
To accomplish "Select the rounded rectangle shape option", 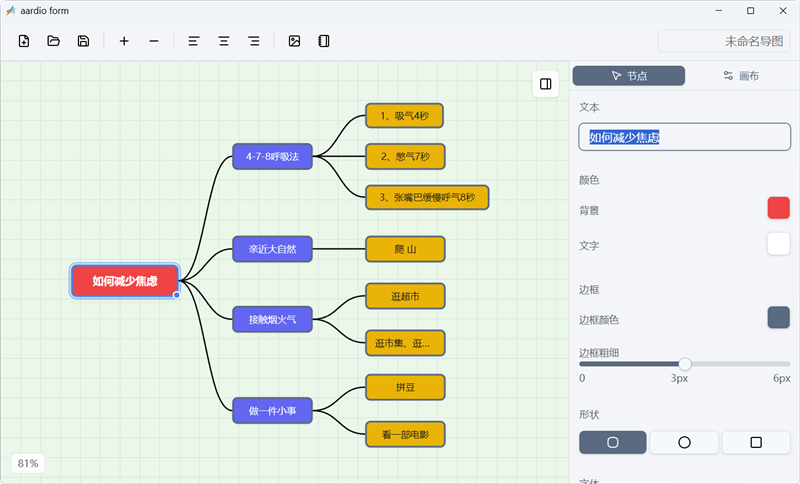I will 613,442.
